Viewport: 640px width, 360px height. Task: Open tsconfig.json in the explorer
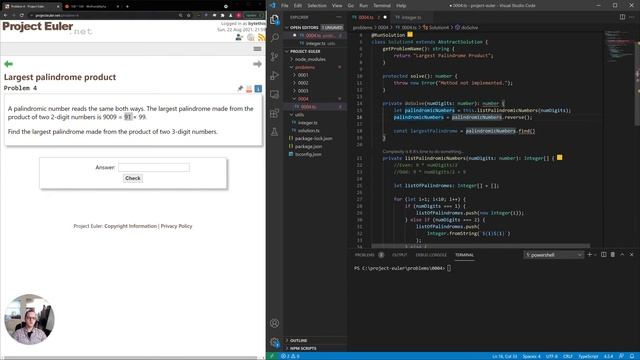(x=308, y=154)
